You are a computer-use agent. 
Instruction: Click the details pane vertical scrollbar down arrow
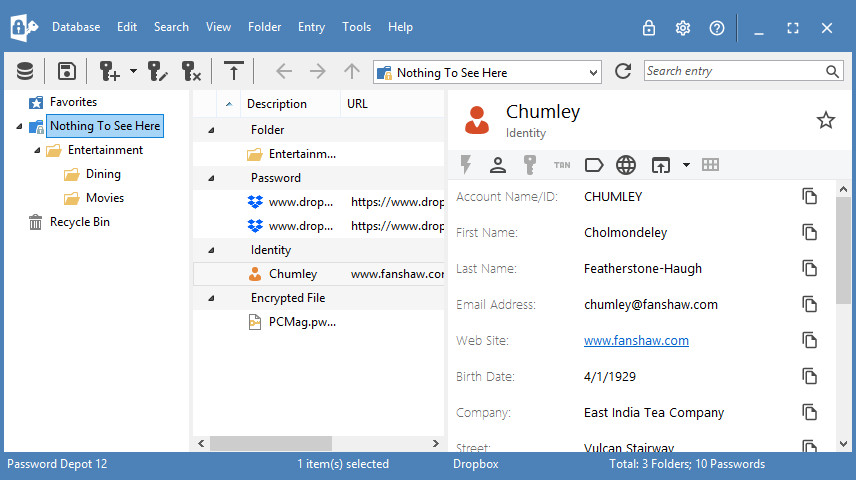point(843,444)
